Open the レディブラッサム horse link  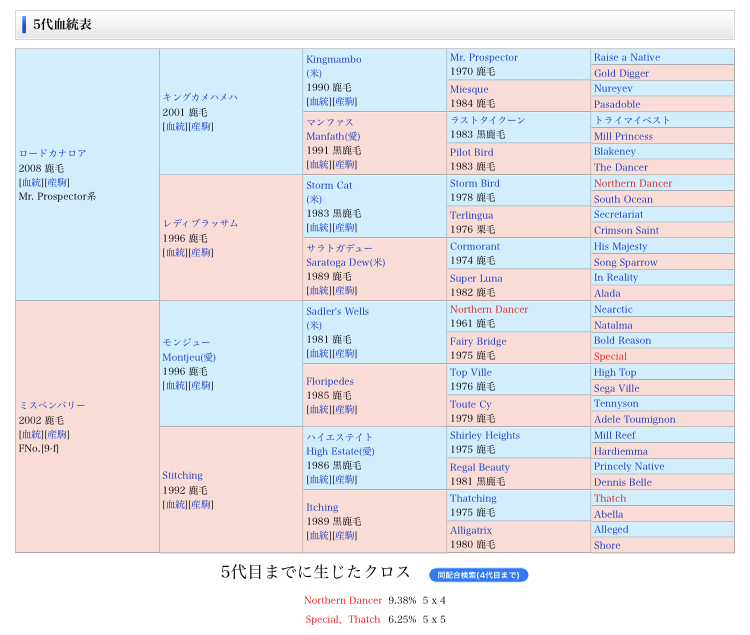tap(200, 223)
